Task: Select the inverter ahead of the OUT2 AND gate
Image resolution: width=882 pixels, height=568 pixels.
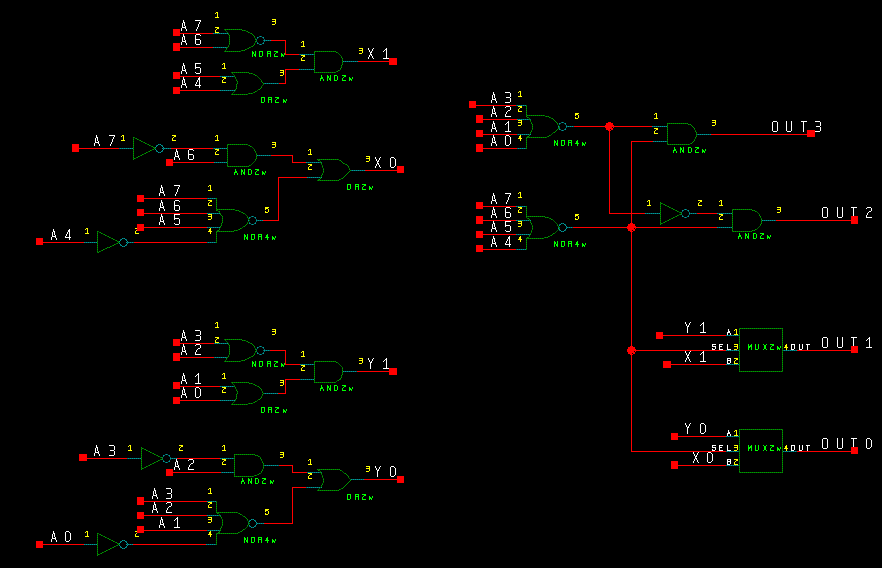Action: click(x=674, y=214)
